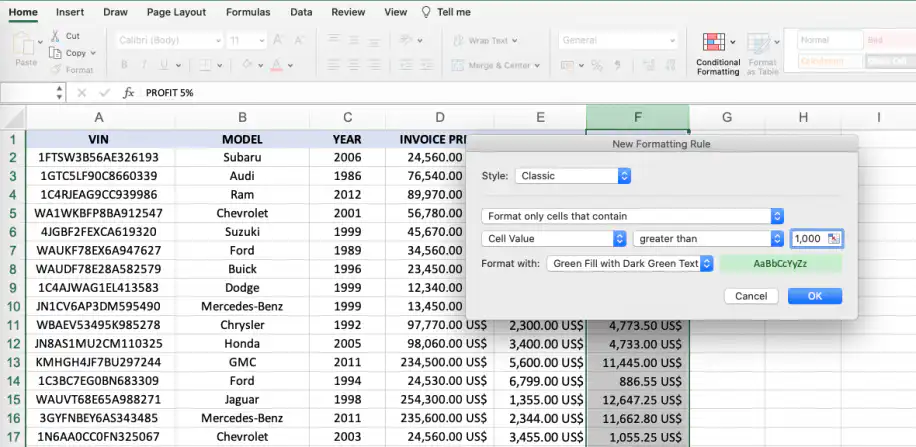Viewport: 916px width, 447px height.
Task: Click the red font color icon
Action: click(277, 65)
